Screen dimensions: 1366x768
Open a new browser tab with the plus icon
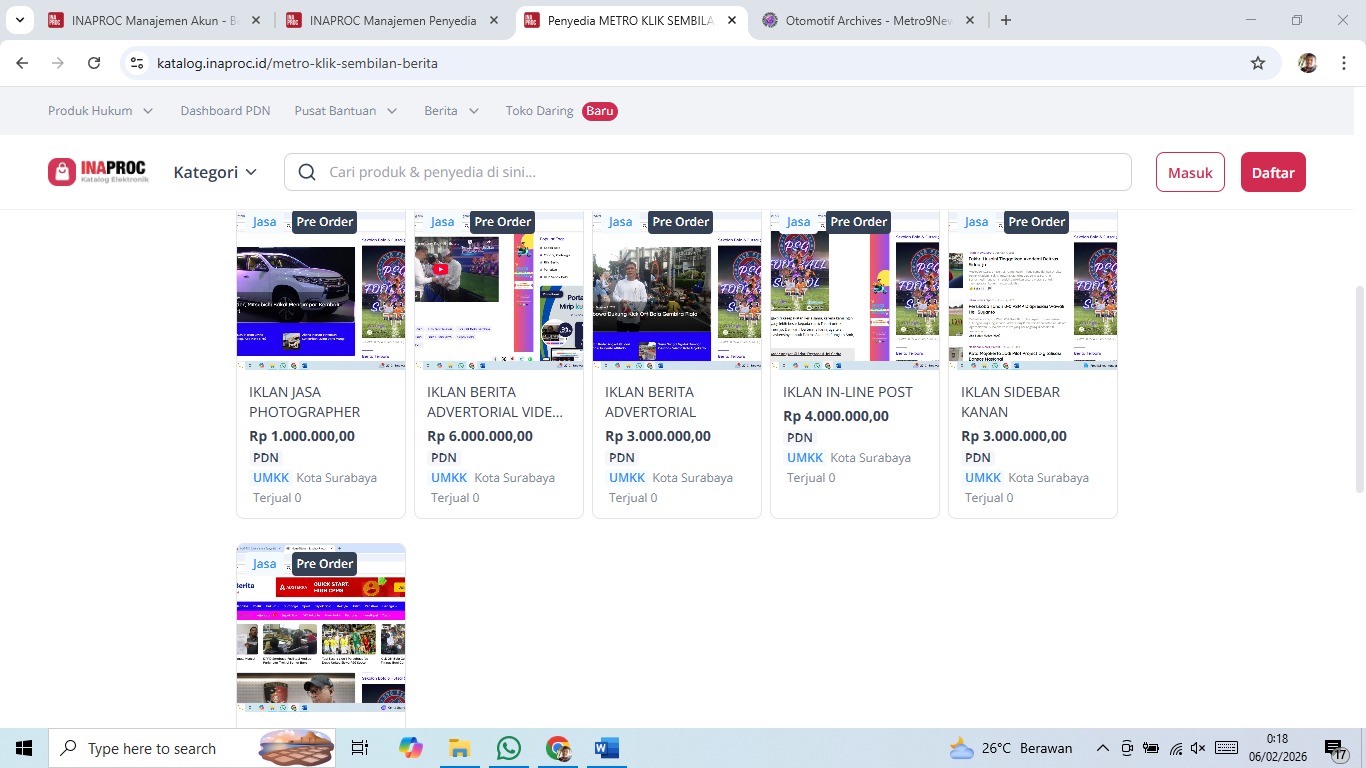click(x=1006, y=20)
